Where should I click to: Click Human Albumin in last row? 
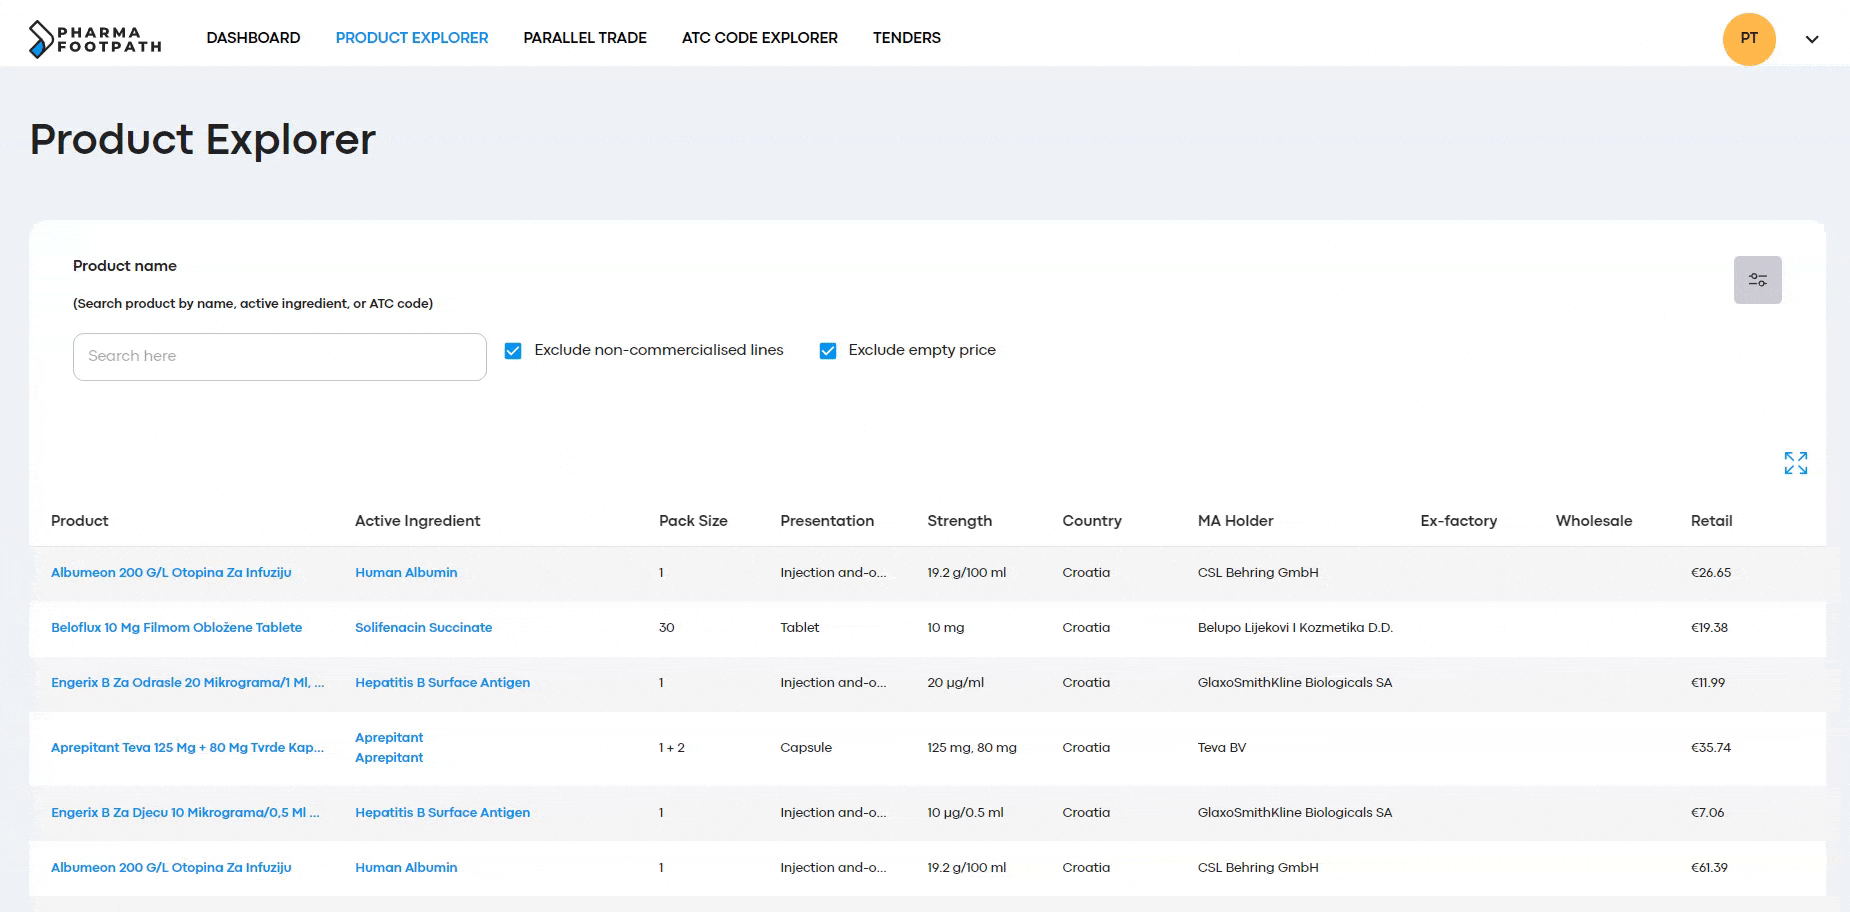[406, 868]
